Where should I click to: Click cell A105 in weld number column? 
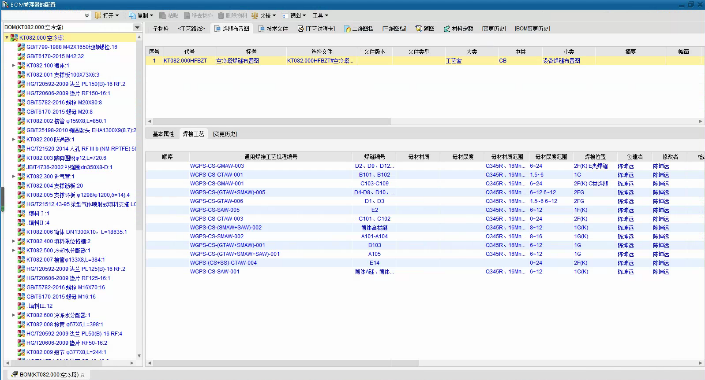click(x=375, y=254)
